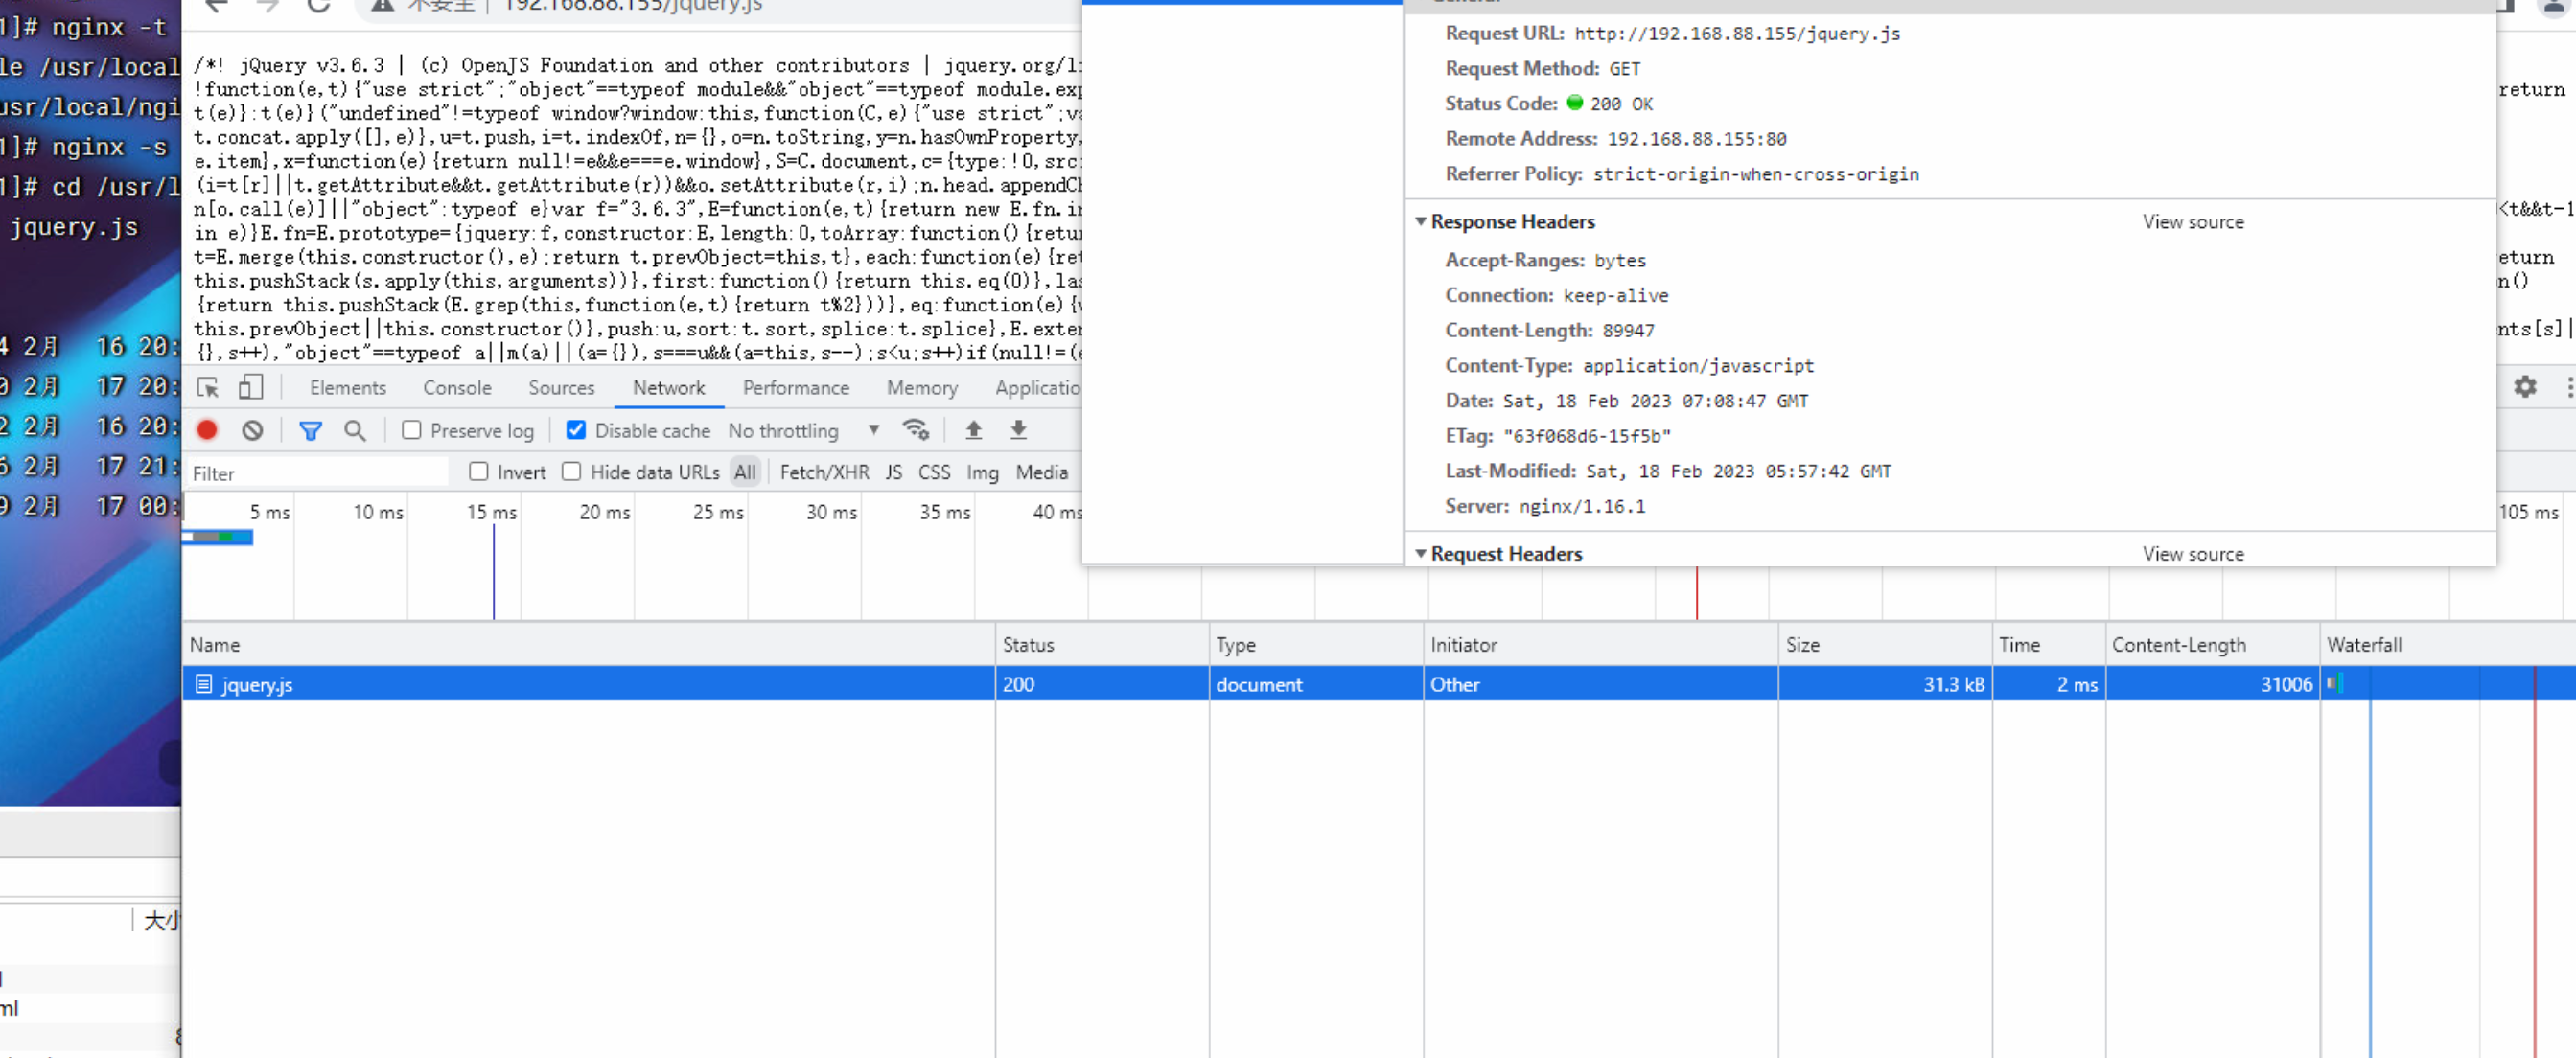Open the network conditions wifi icon
This screenshot has width=2576, height=1058.
tap(915, 430)
